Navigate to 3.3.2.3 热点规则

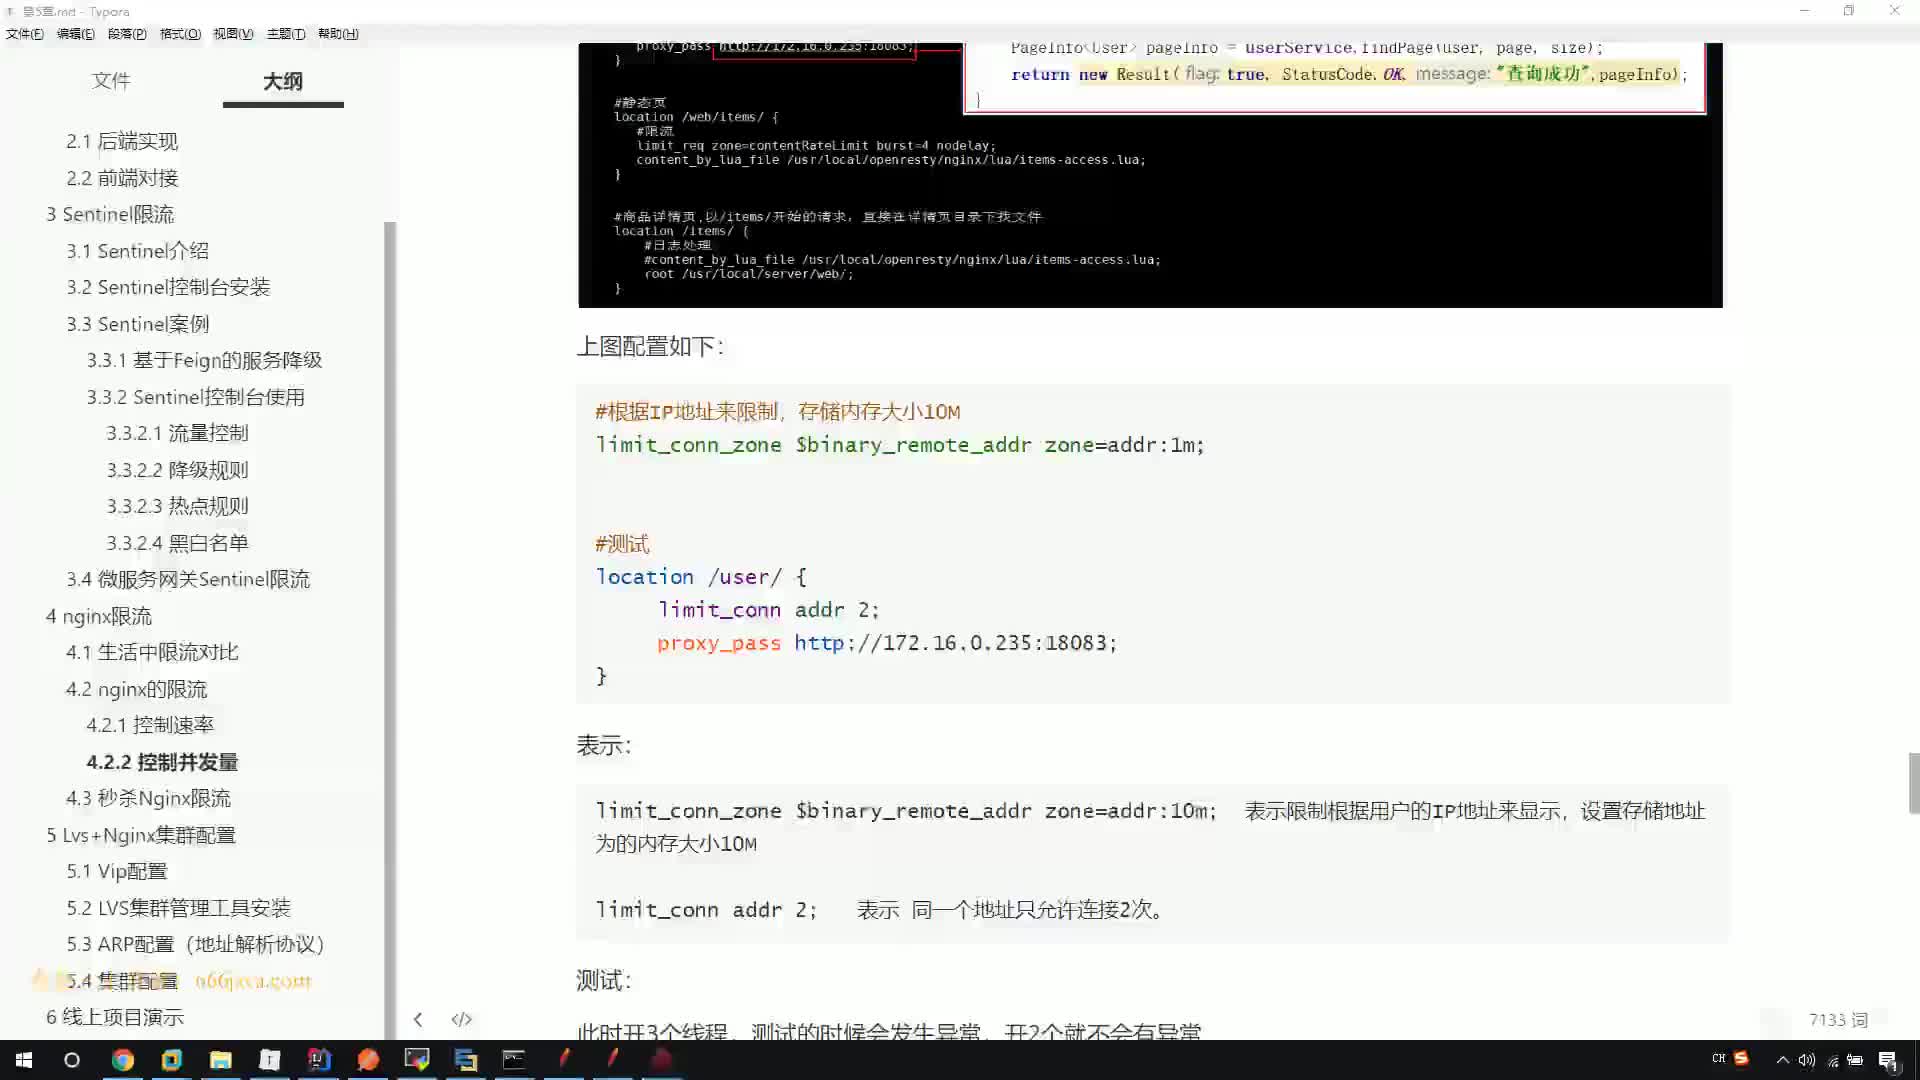(x=177, y=506)
